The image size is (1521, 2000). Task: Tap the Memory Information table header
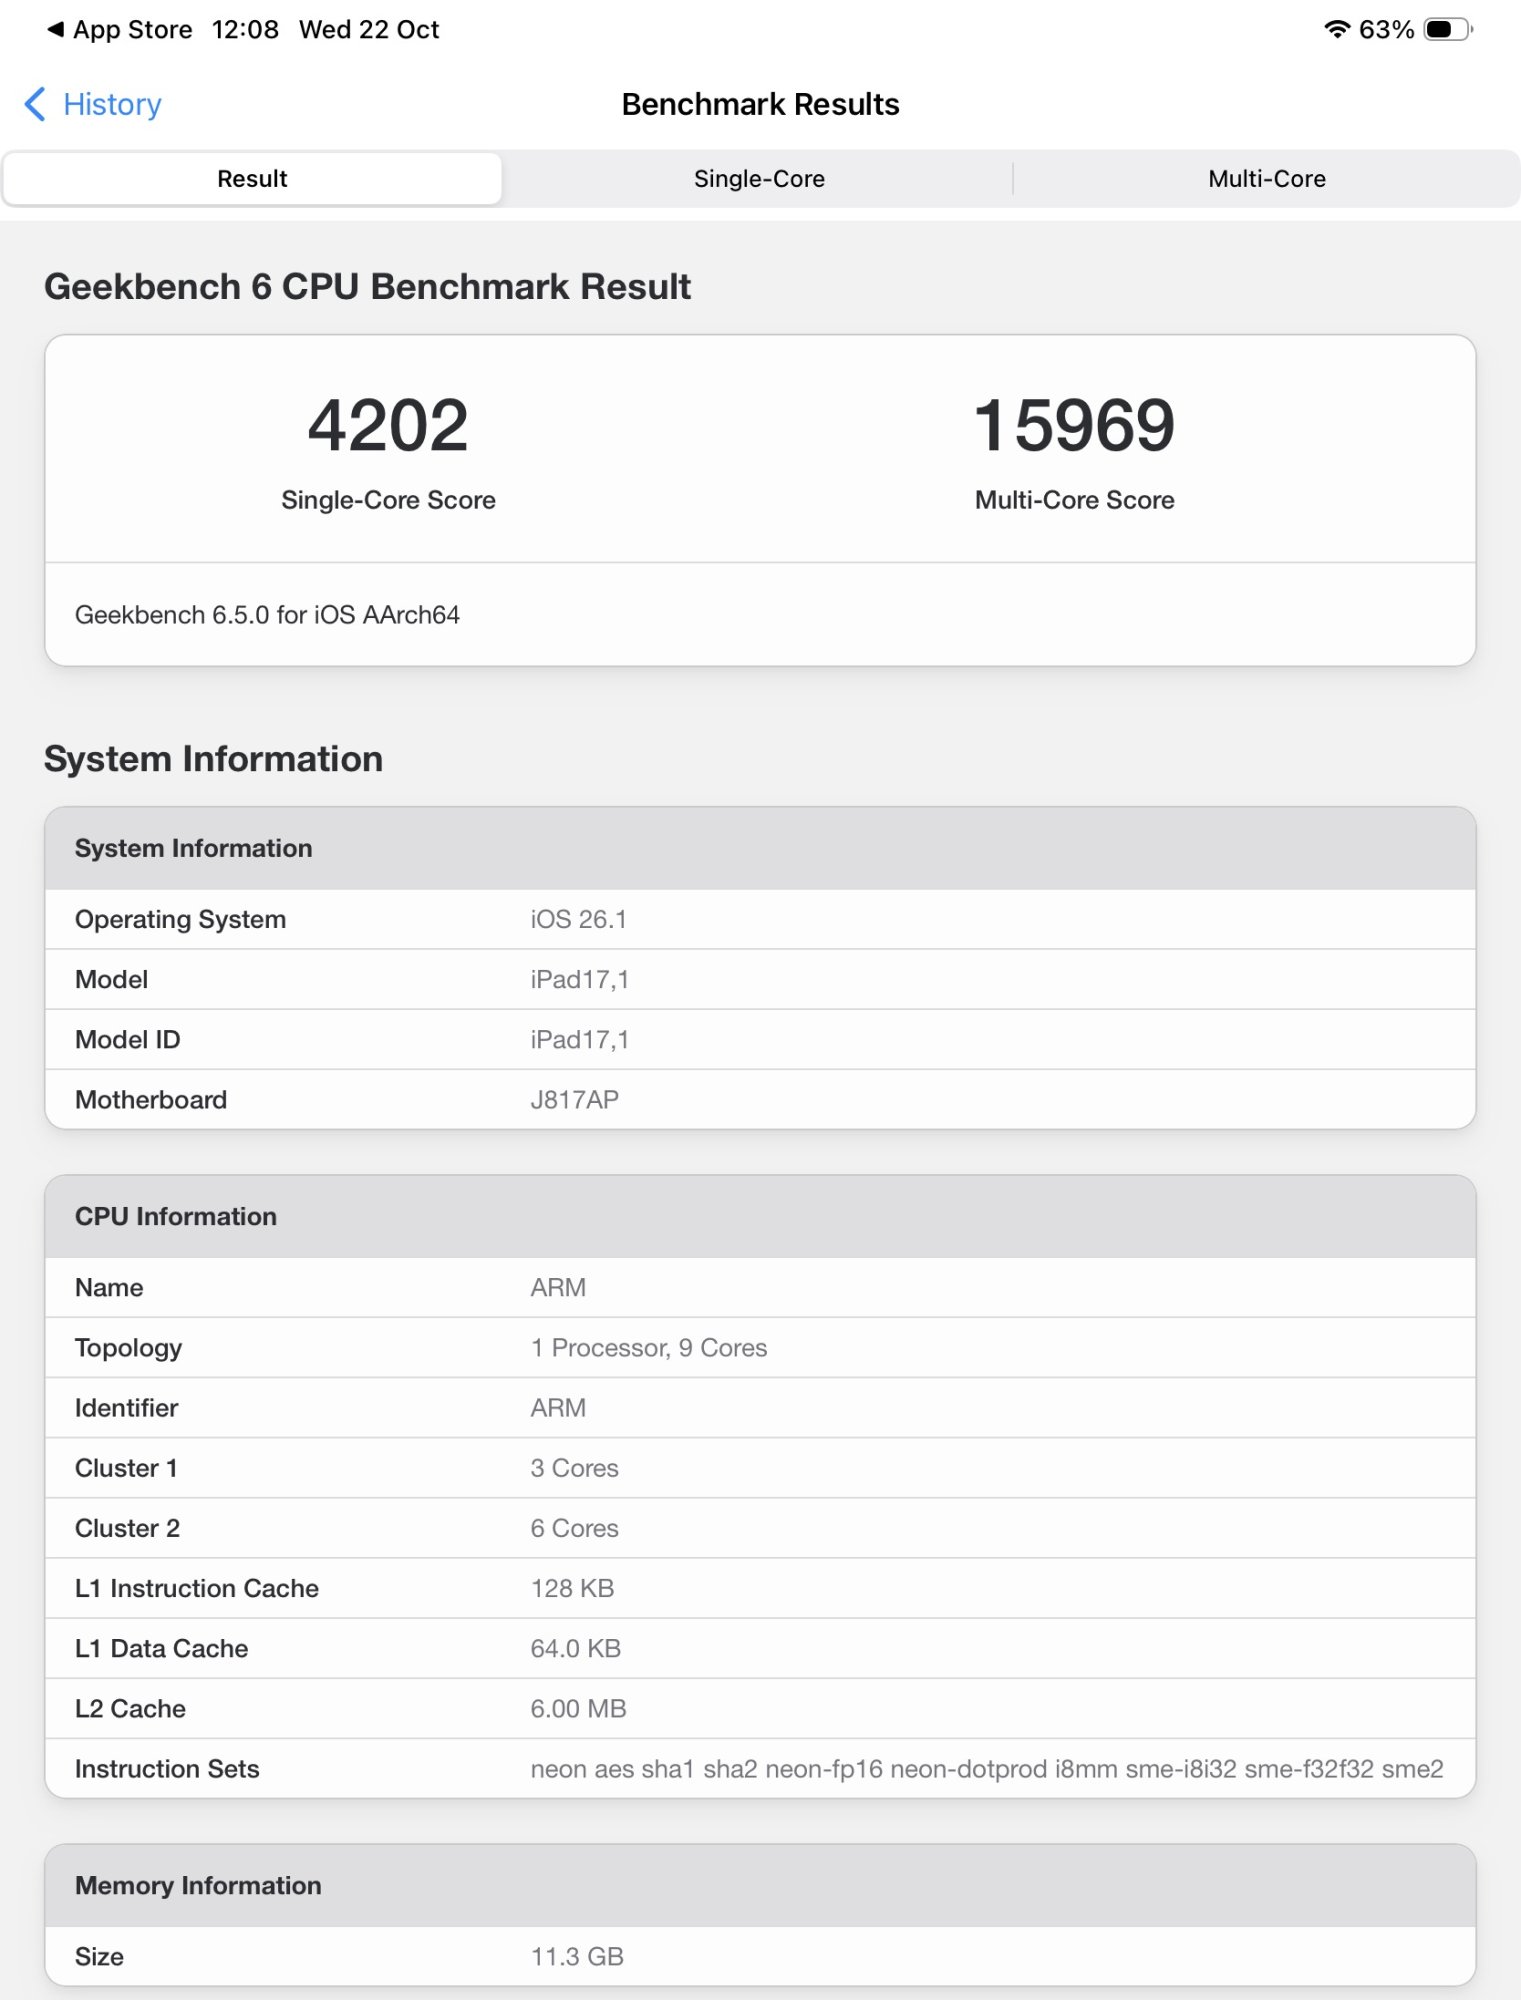[760, 1885]
